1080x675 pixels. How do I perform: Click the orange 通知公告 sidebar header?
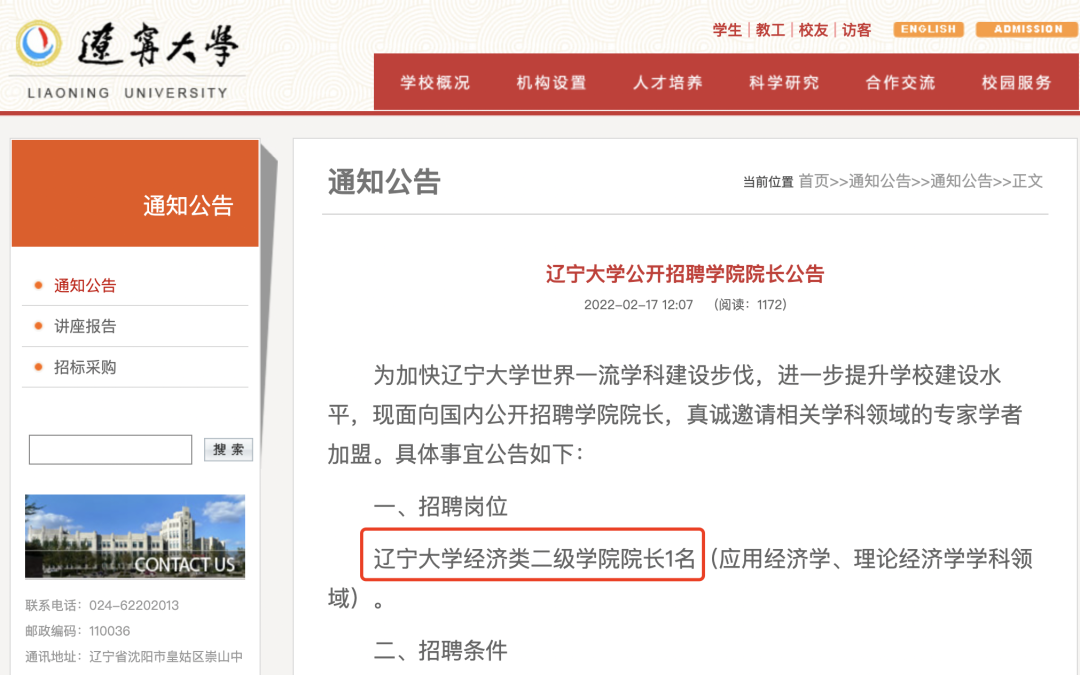click(x=135, y=194)
